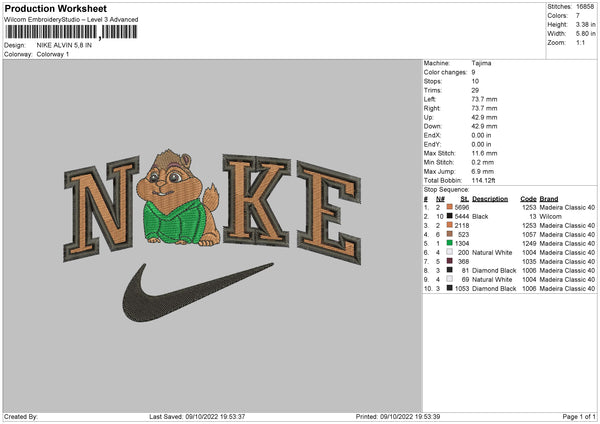Click the Description column header
The image size is (600, 424).
coord(490,199)
